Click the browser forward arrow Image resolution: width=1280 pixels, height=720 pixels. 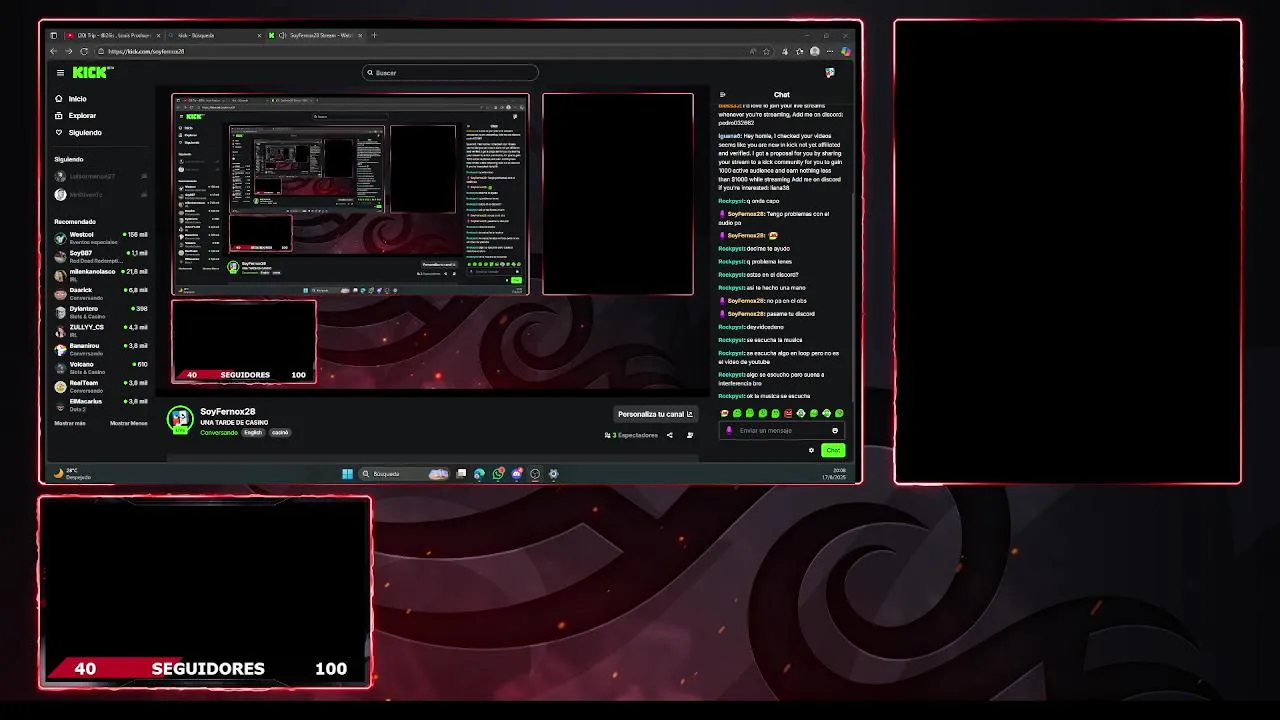(68, 51)
